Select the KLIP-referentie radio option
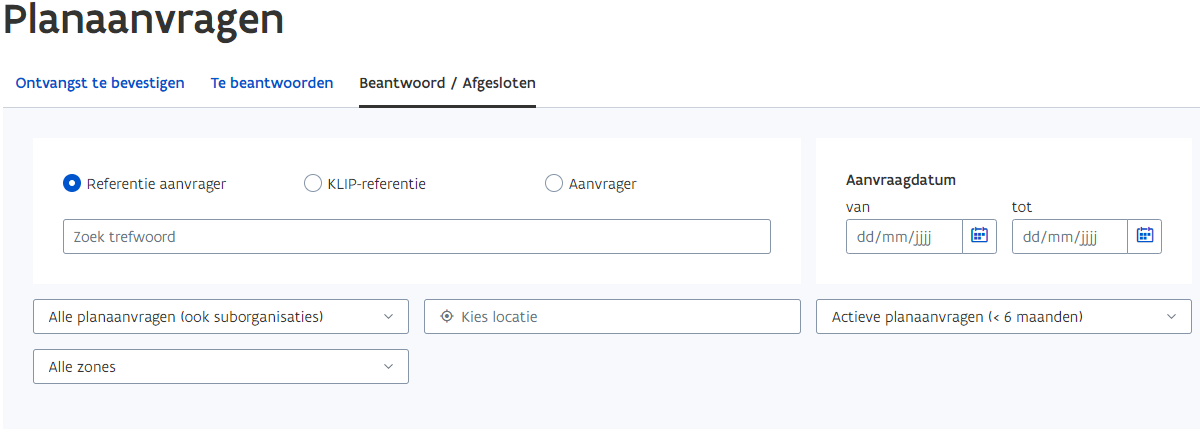Image resolution: width=1200 pixels, height=437 pixels. click(312, 184)
